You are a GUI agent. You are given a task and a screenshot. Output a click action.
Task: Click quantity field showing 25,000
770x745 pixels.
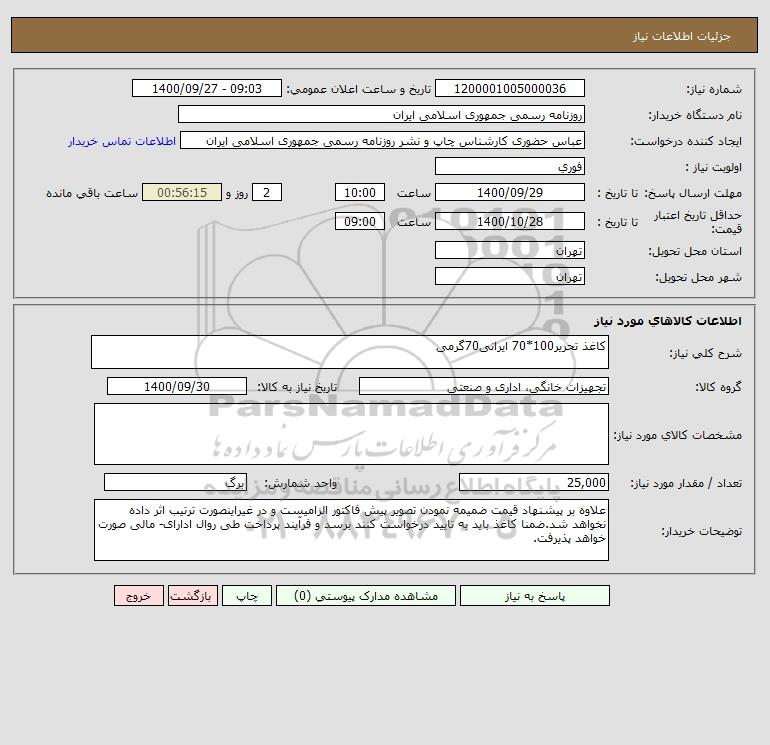coord(534,482)
